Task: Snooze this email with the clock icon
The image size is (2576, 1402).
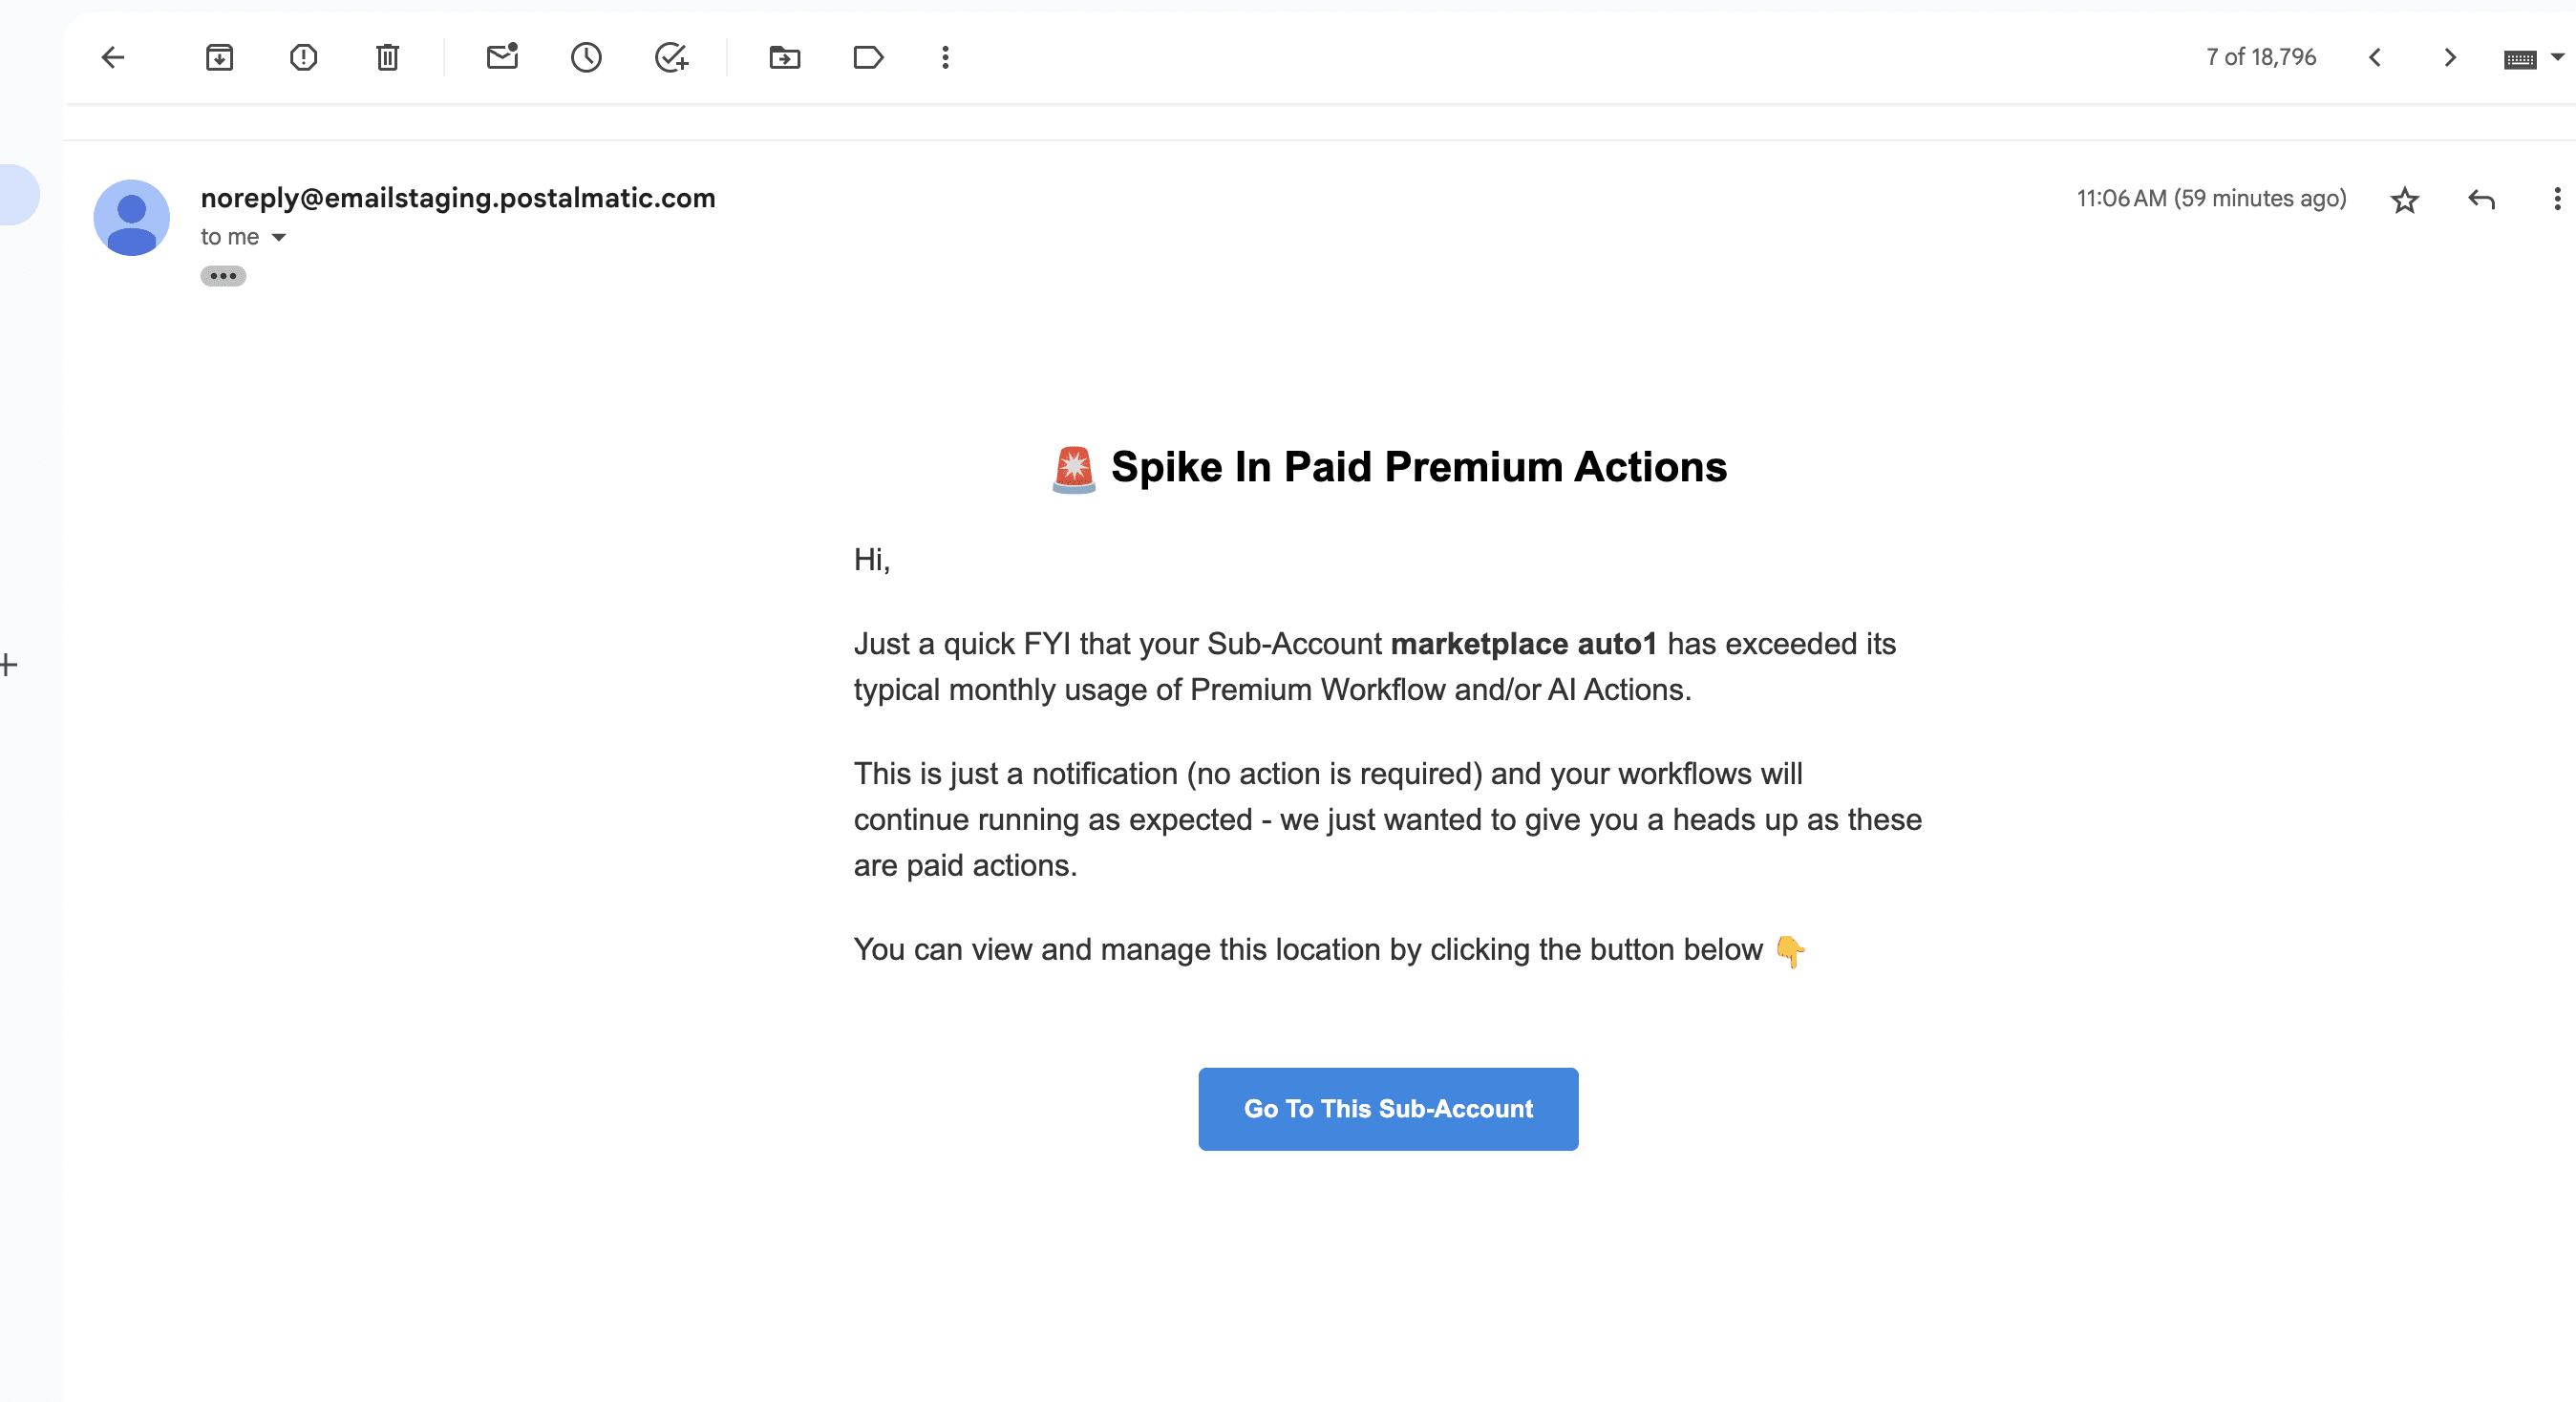Action: (586, 57)
